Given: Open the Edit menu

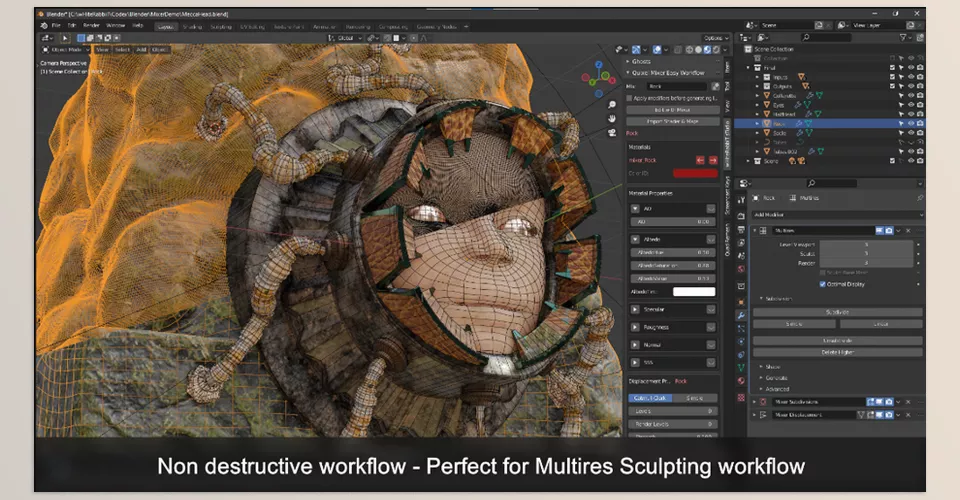Looking at the screenshot, I should point(72,26).
